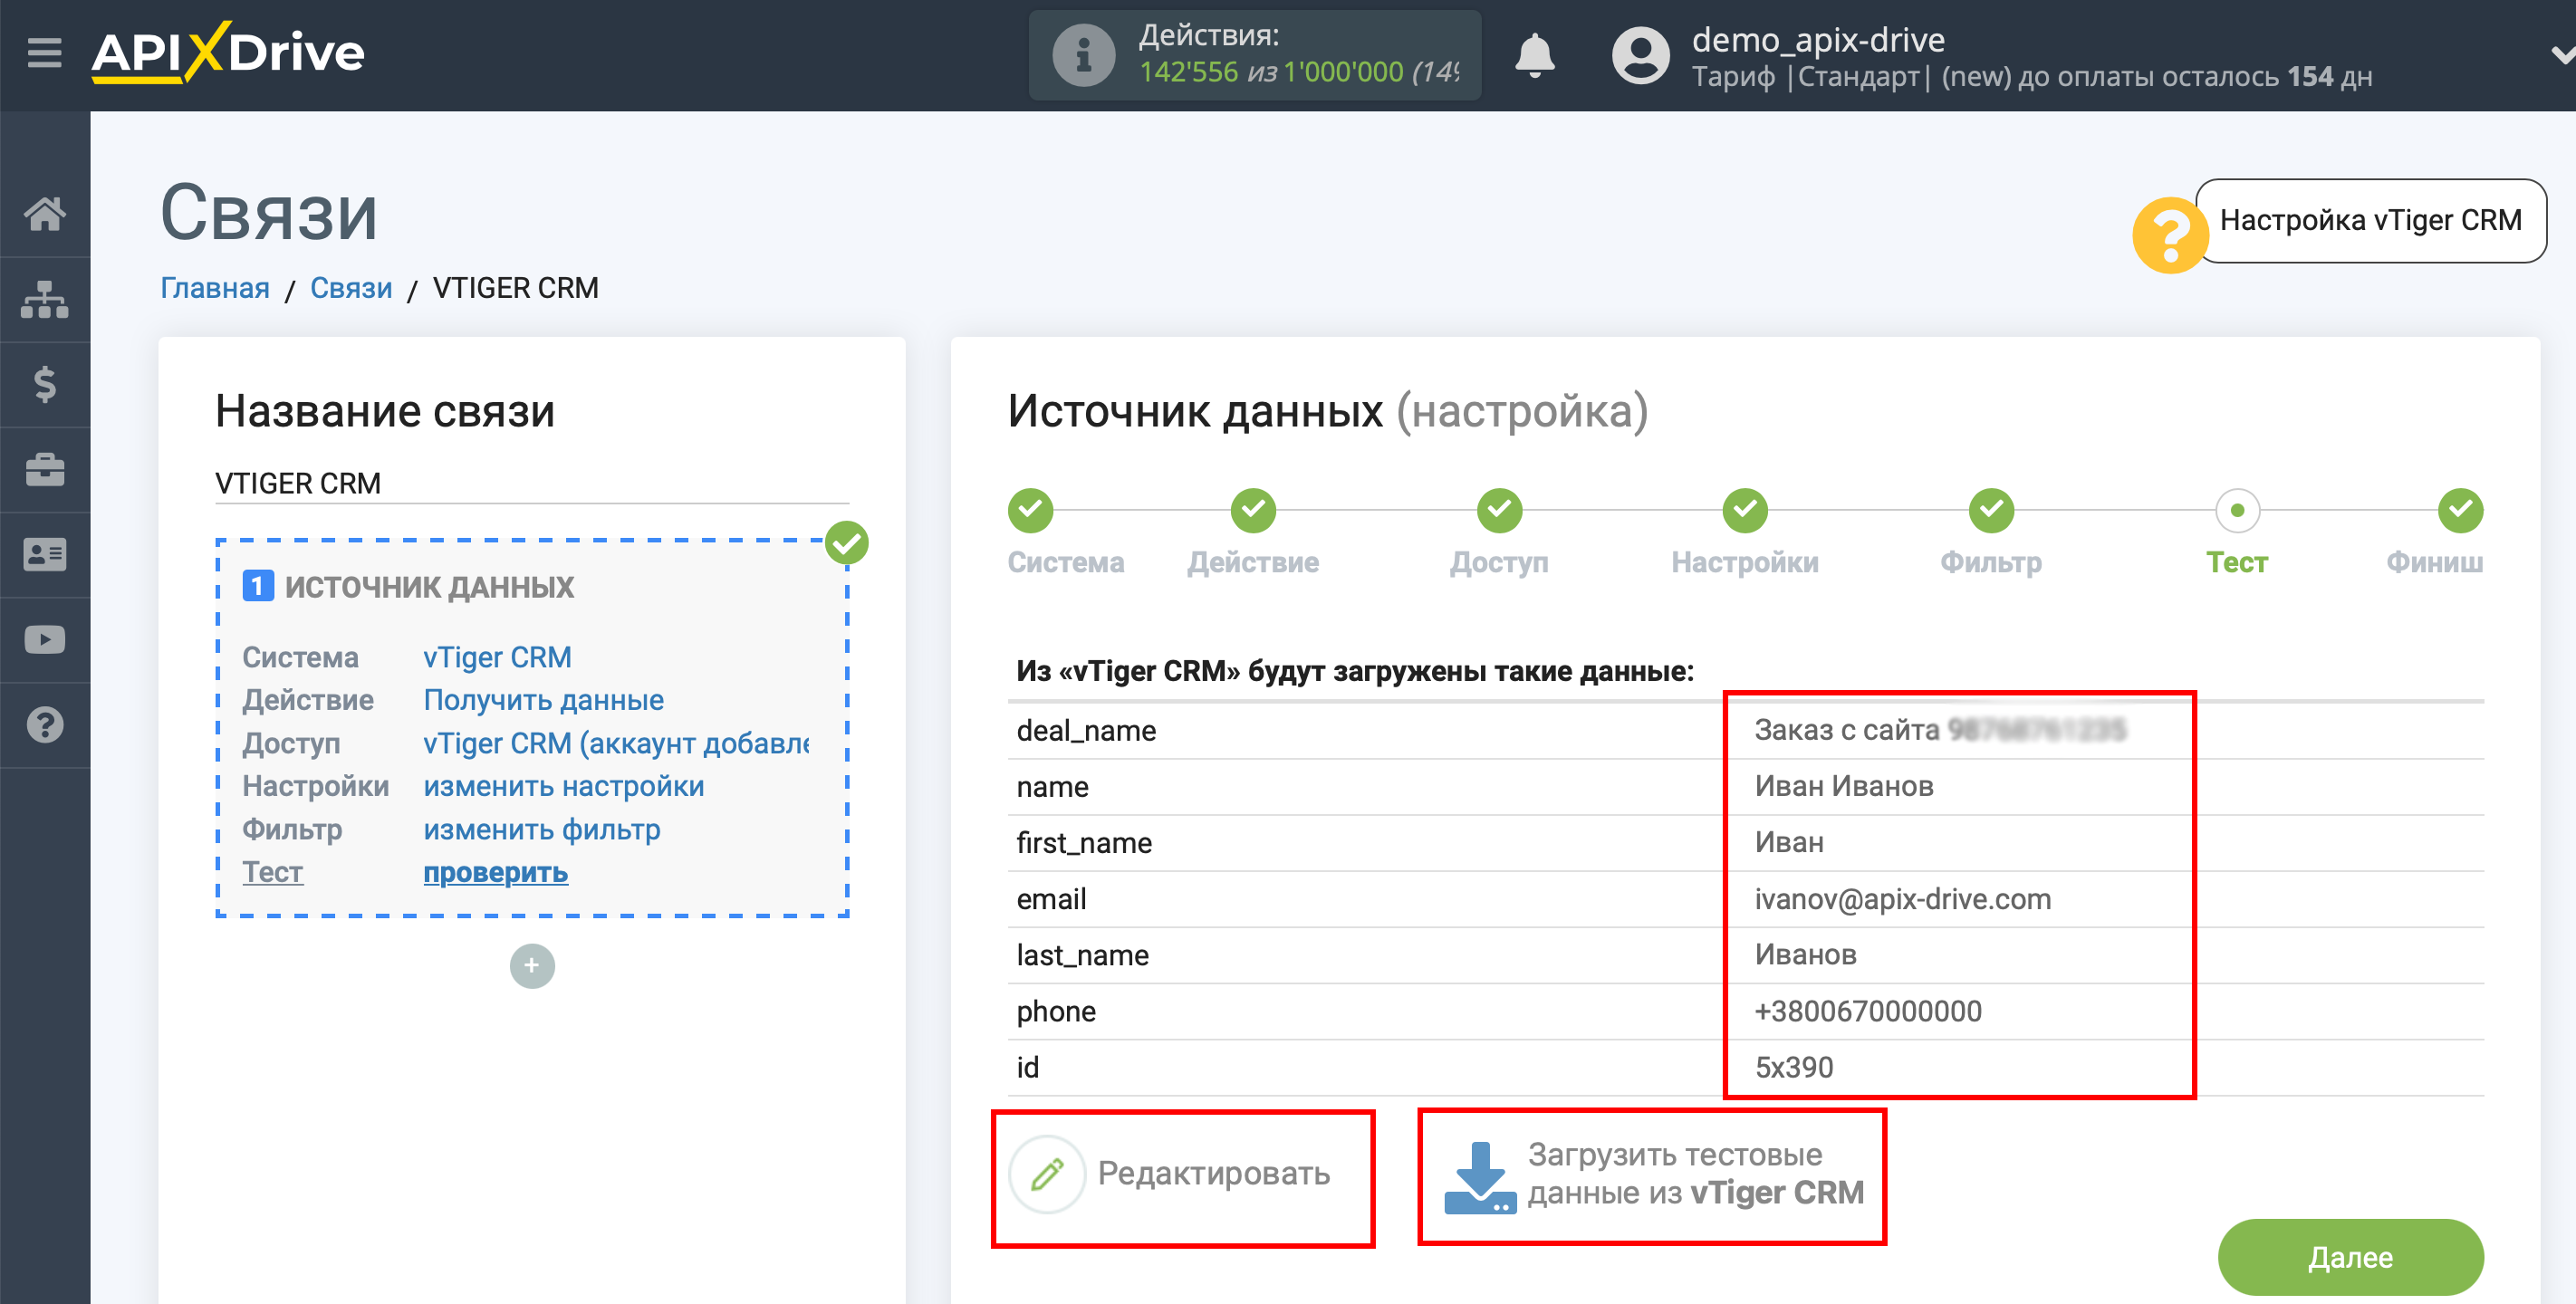Click the Фильтр step checkmark circle
The width and height of the screenshot is (2576, 1304).
tap(1991, 511)
